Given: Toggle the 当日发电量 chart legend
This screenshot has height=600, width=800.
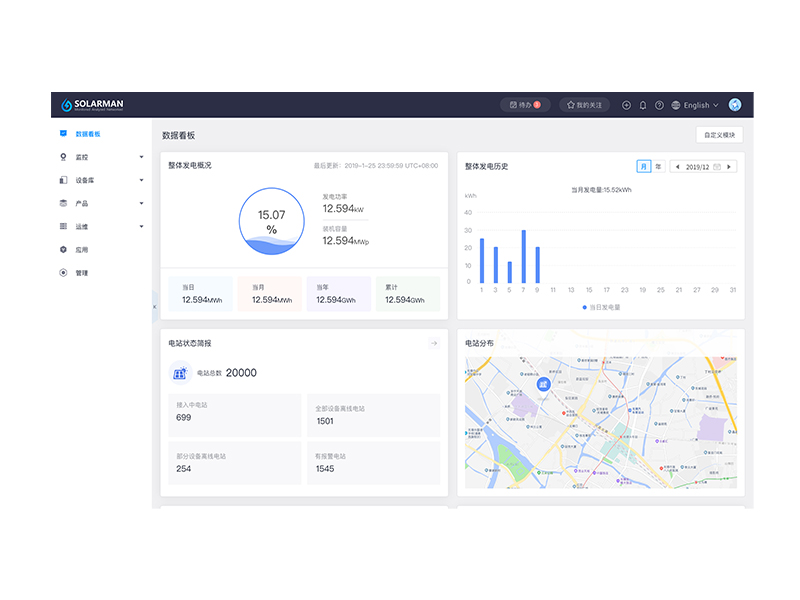Looking at the screenshot, I should [x=601, y=307].
